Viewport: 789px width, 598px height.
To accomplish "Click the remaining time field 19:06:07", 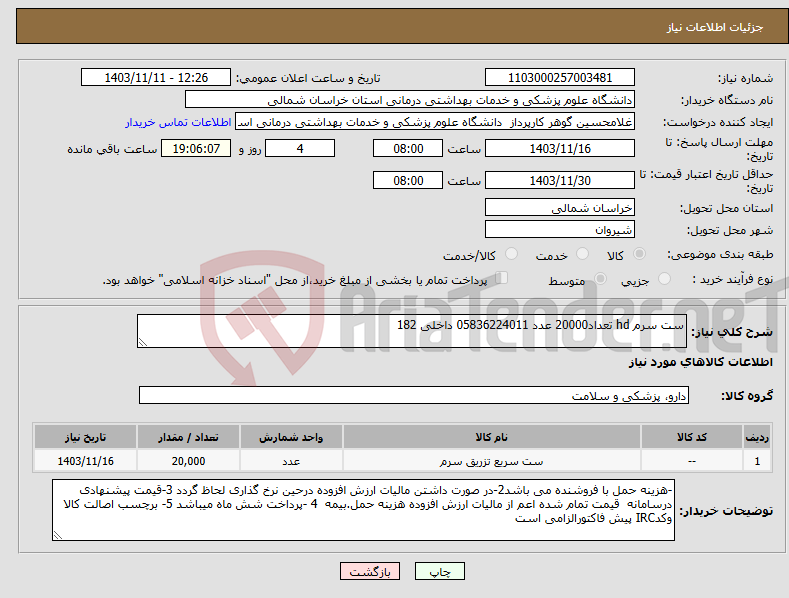I will 196,148.
